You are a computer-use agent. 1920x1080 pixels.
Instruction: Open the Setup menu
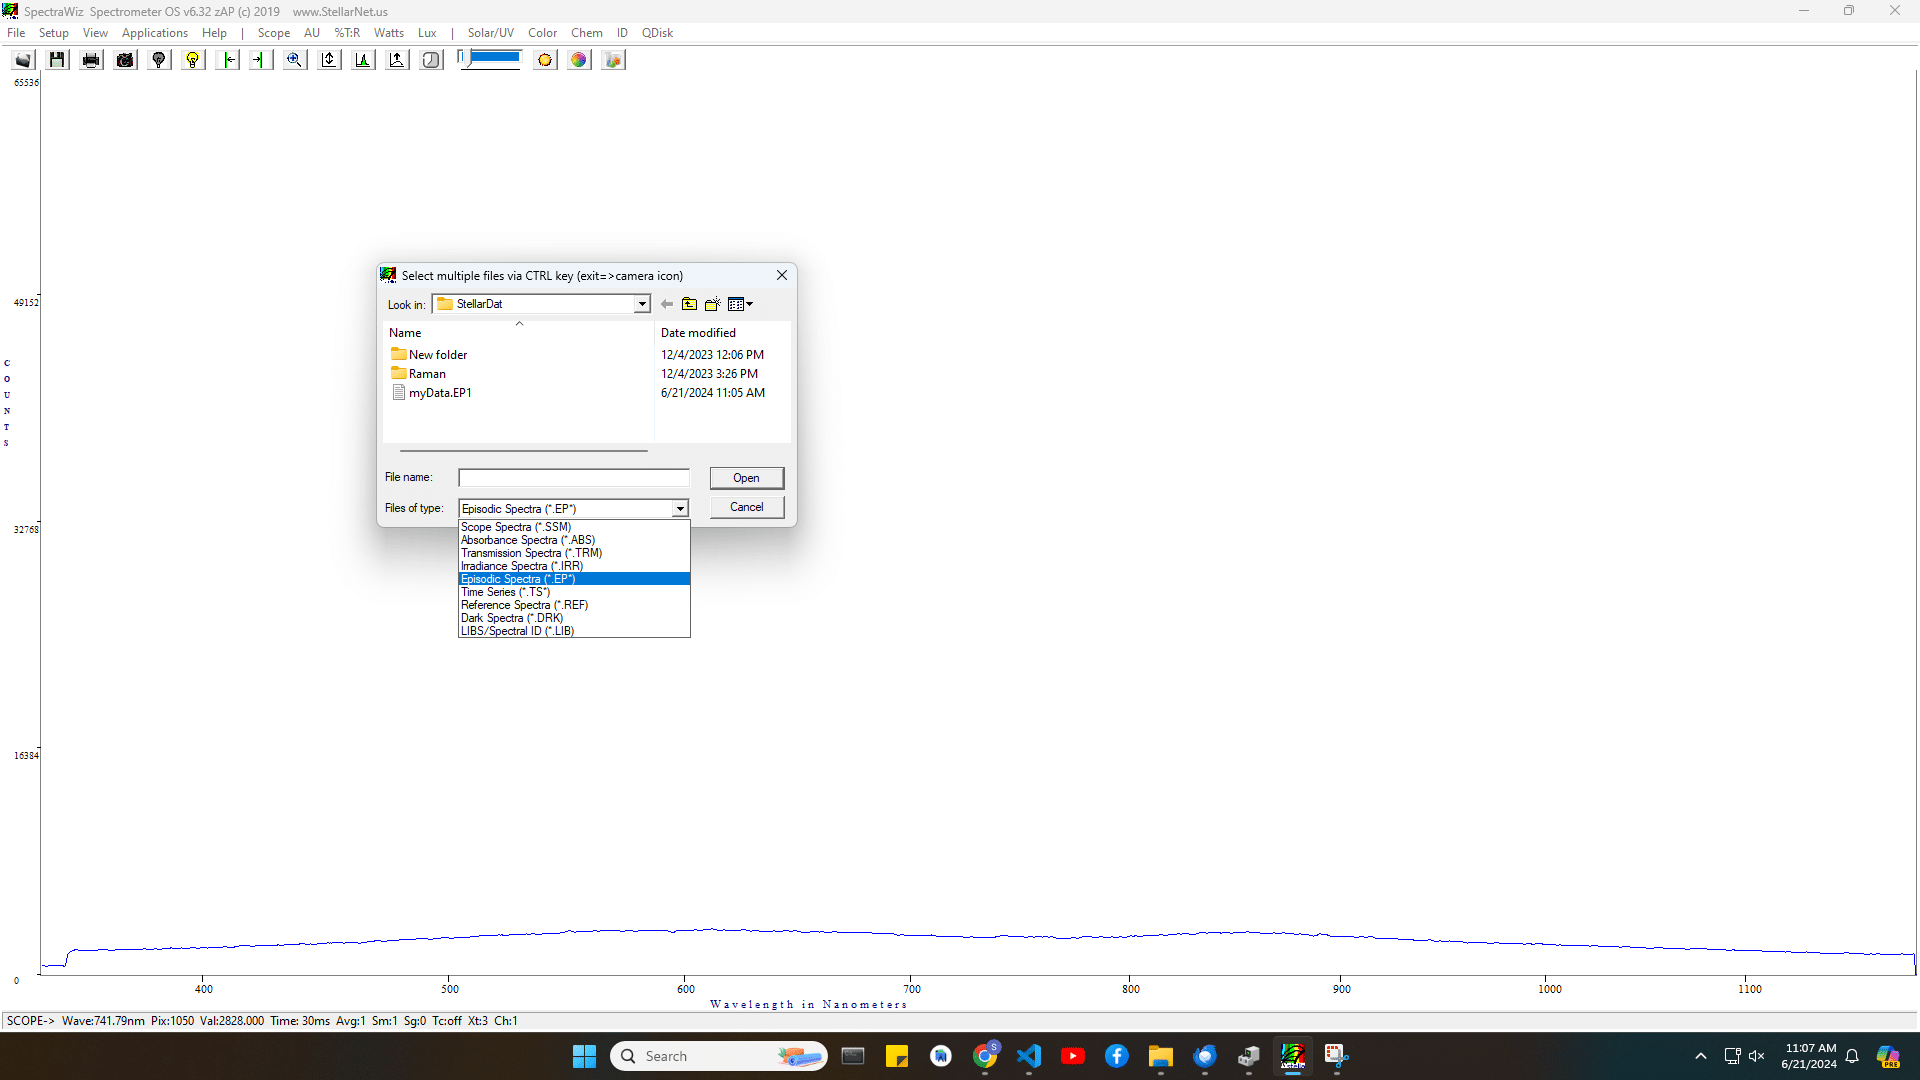point(54,33)
